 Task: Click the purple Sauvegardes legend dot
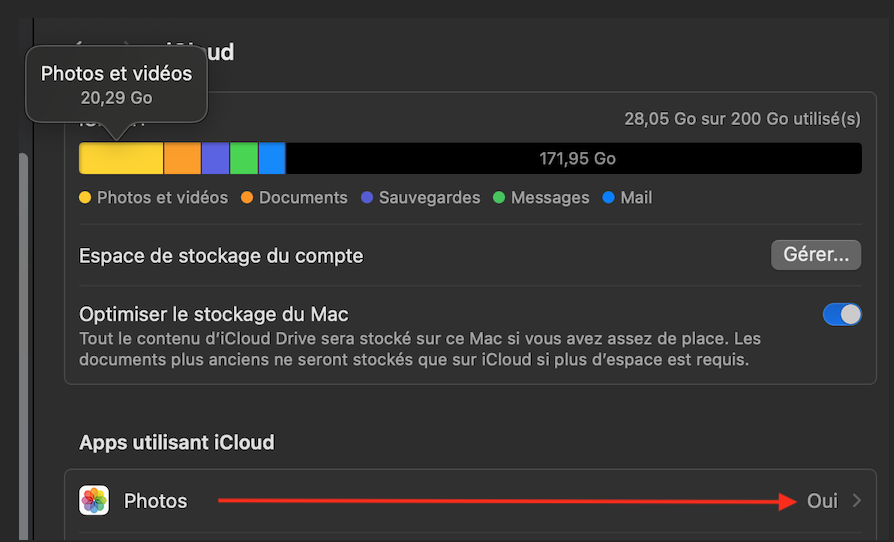click(367, 198)
